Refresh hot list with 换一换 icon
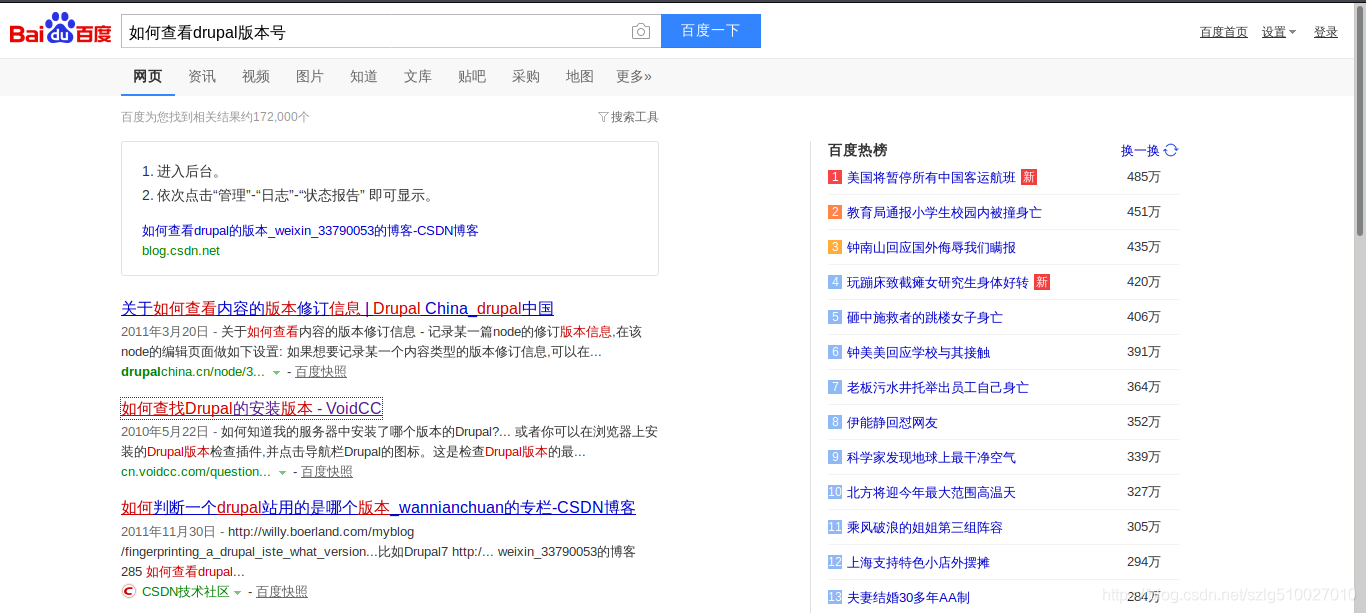Screen dimensions: 1366x613 tap(1171, 150)
